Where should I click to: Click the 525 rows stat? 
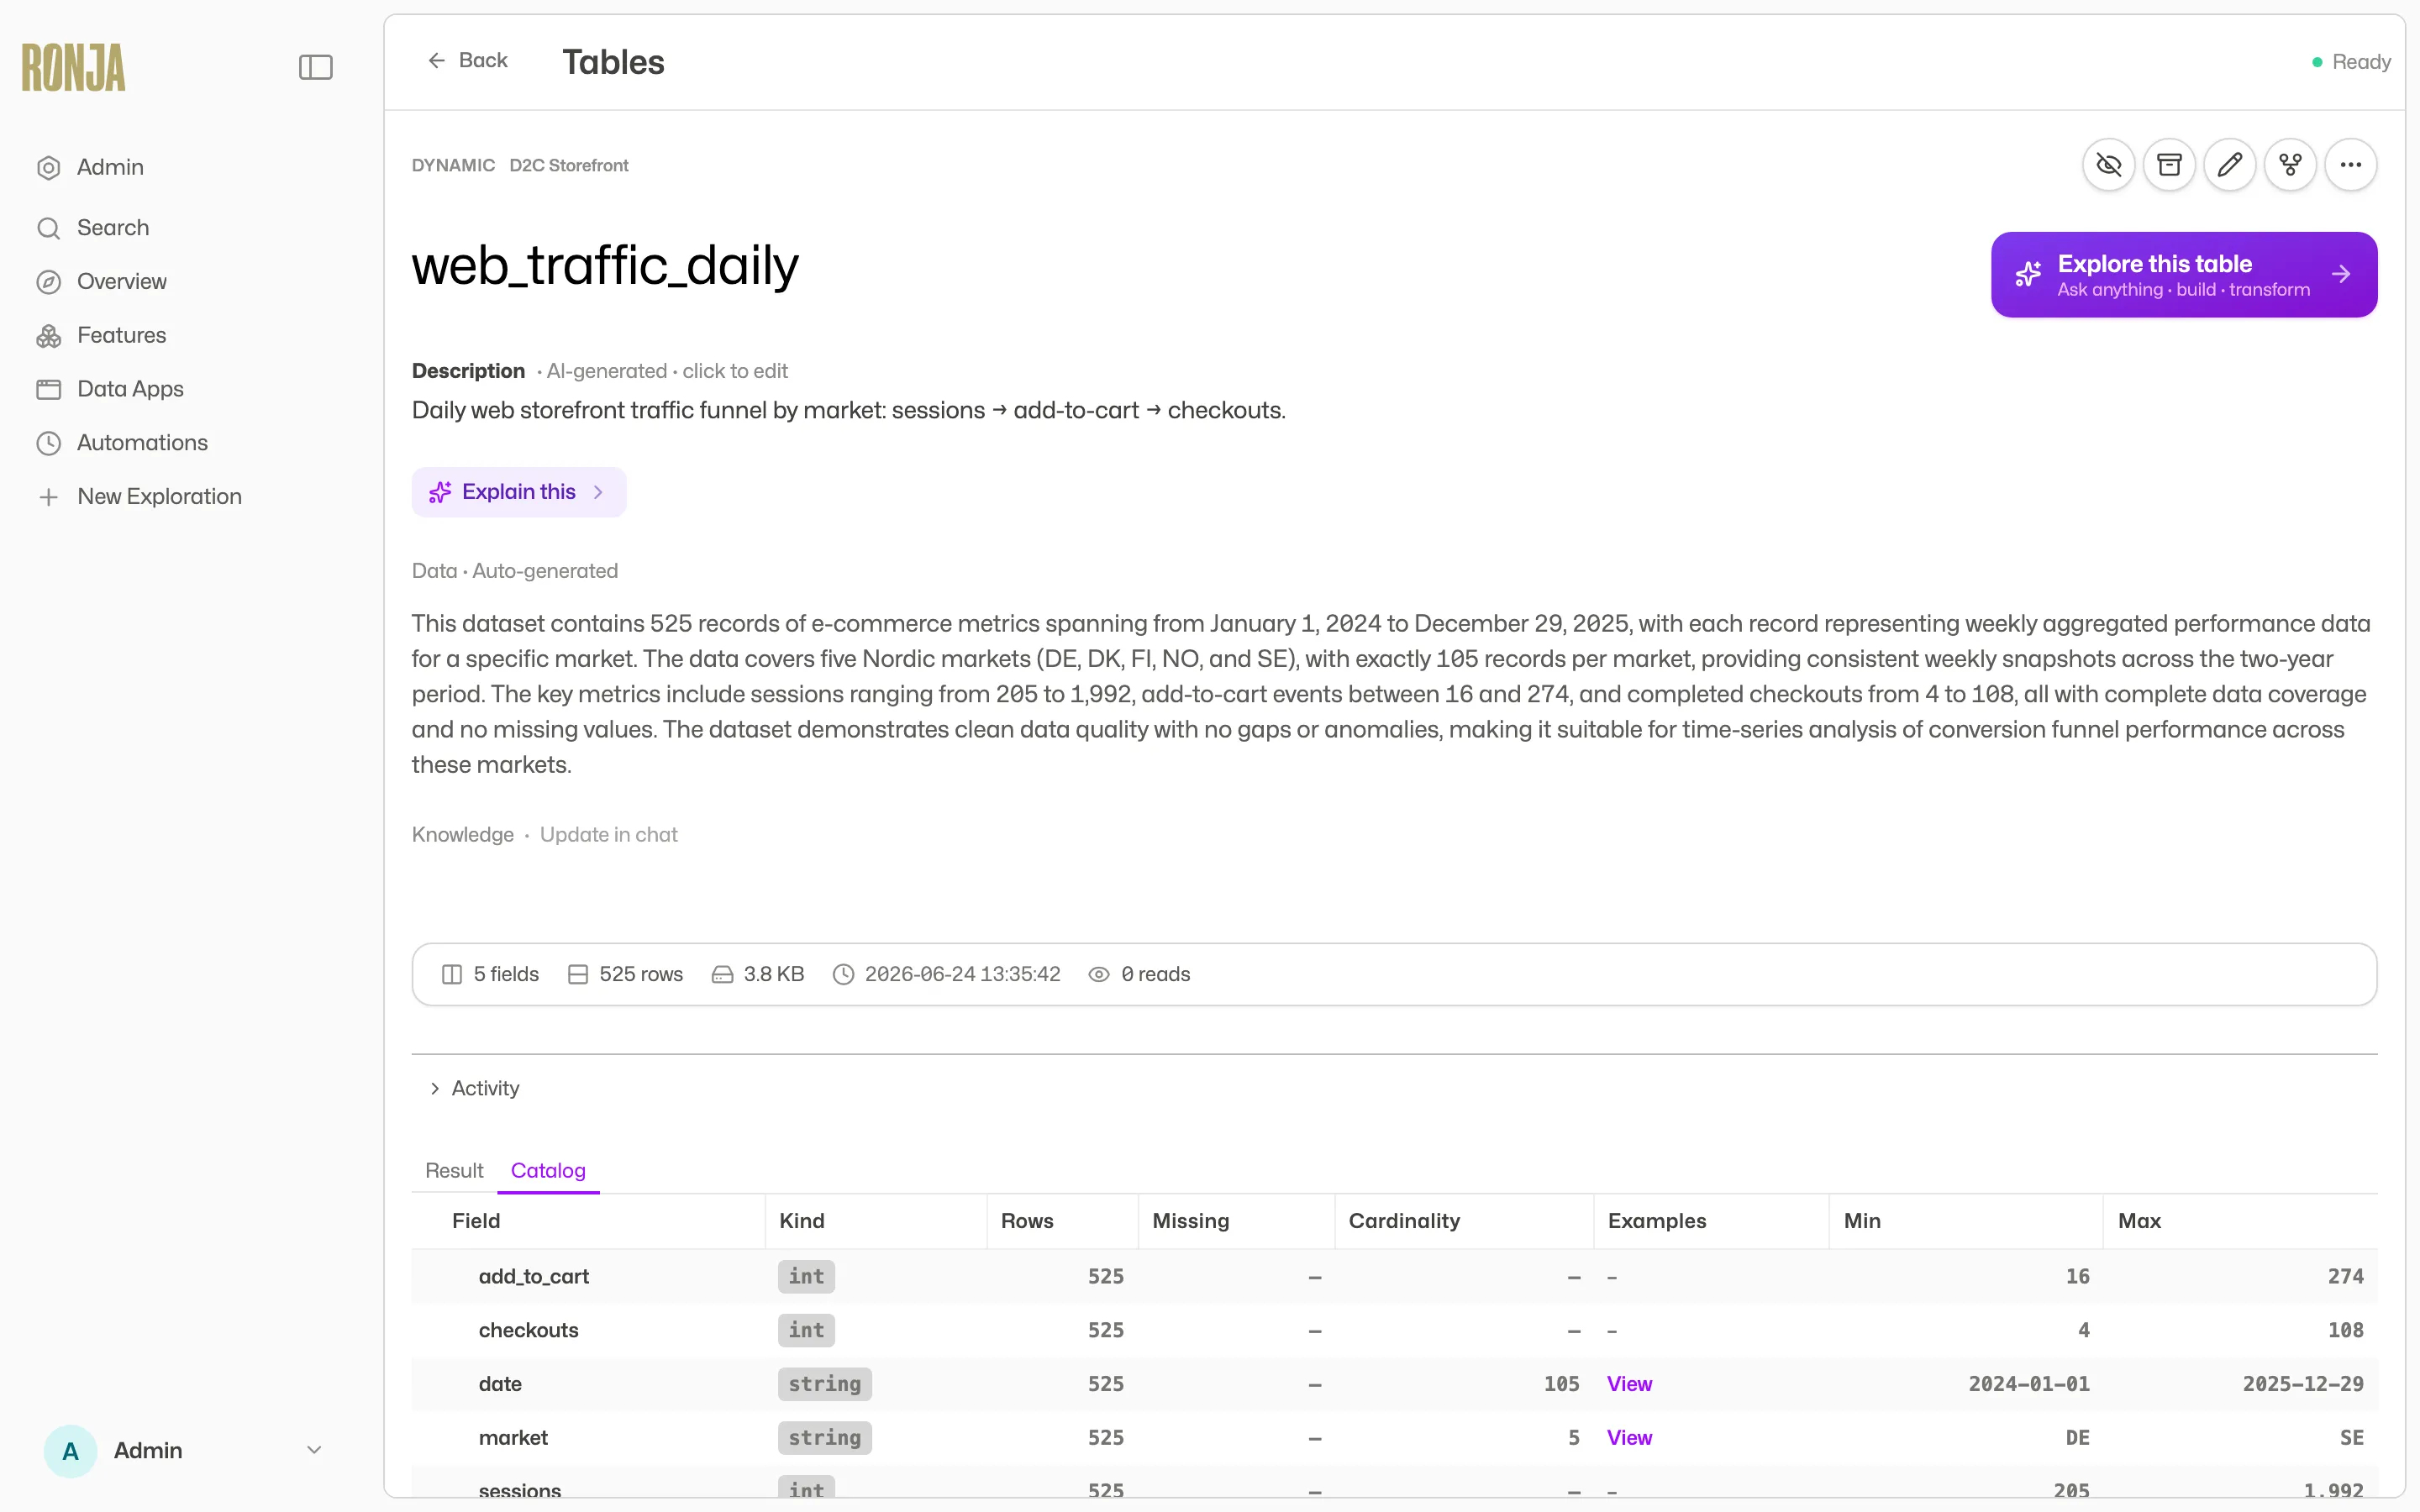625,975
